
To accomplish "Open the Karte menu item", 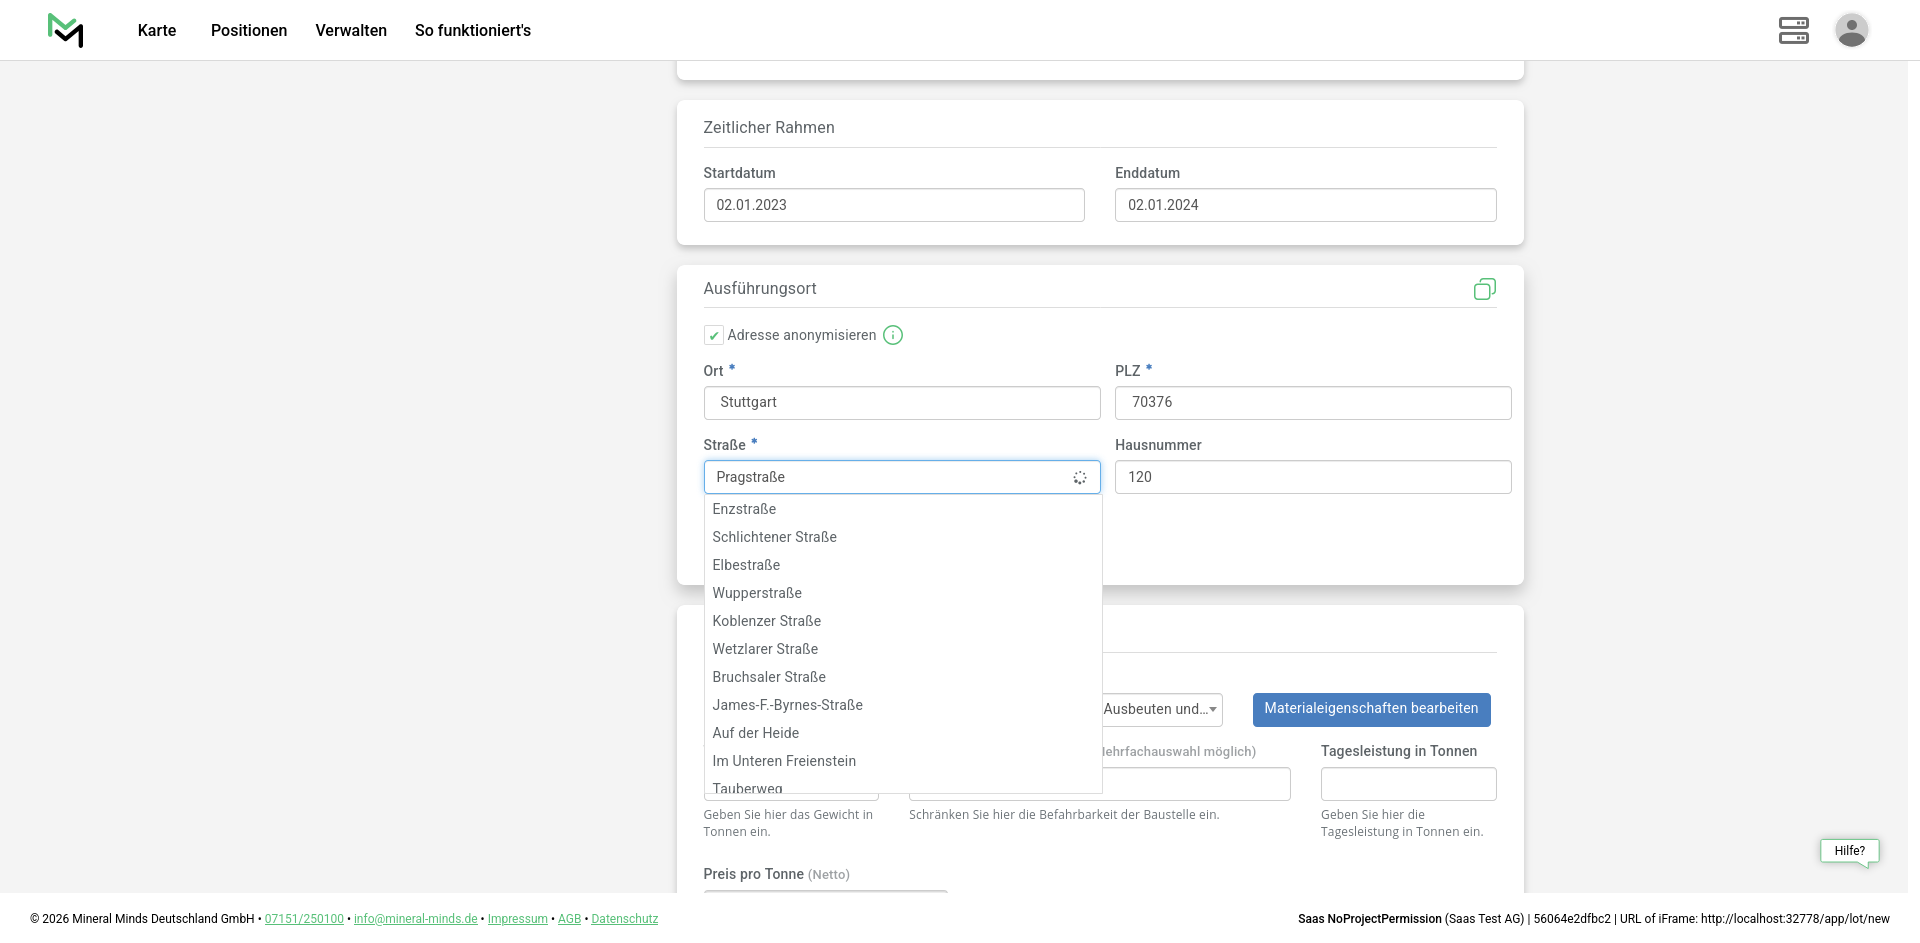I will [157, 30].
